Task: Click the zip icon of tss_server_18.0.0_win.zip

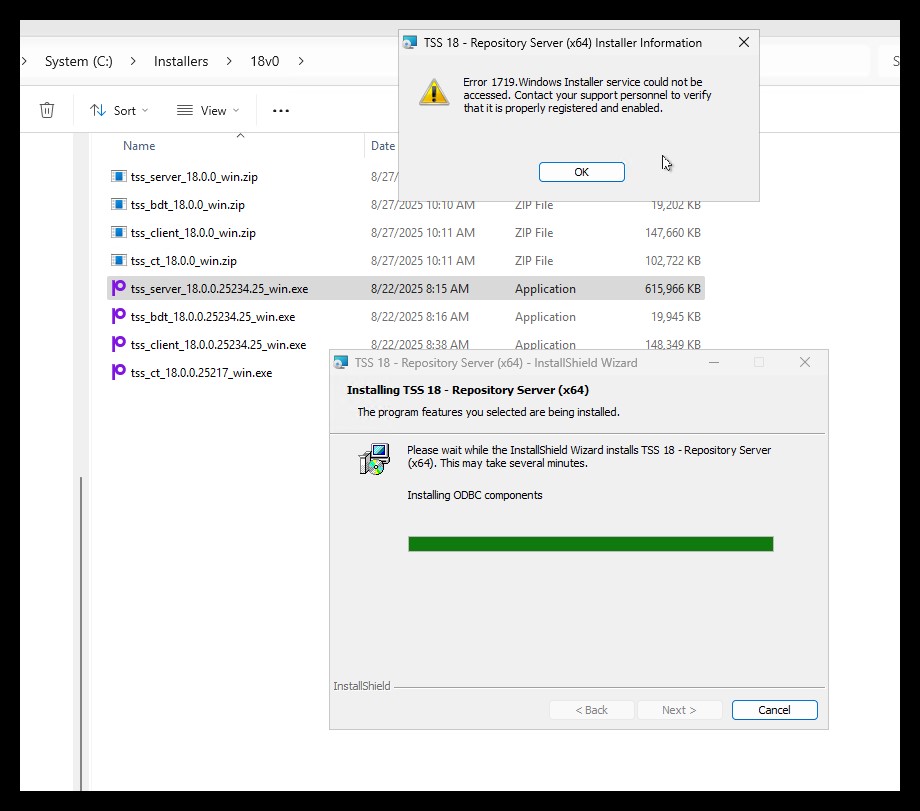Action: [x=119, y=176]
